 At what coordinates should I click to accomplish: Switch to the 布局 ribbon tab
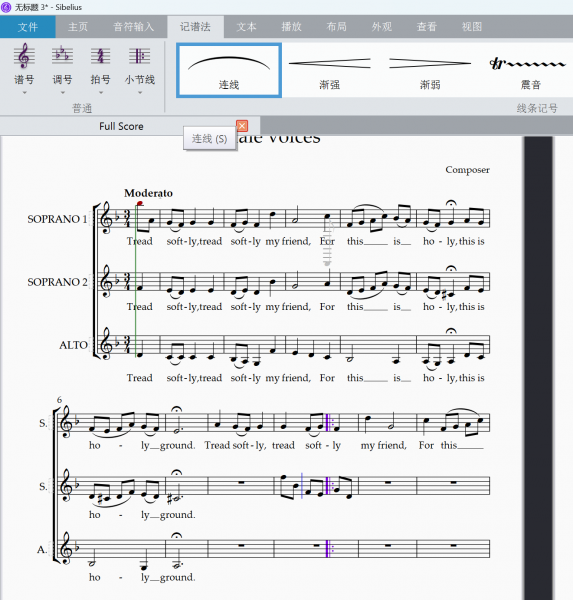[x=336, y=27]
